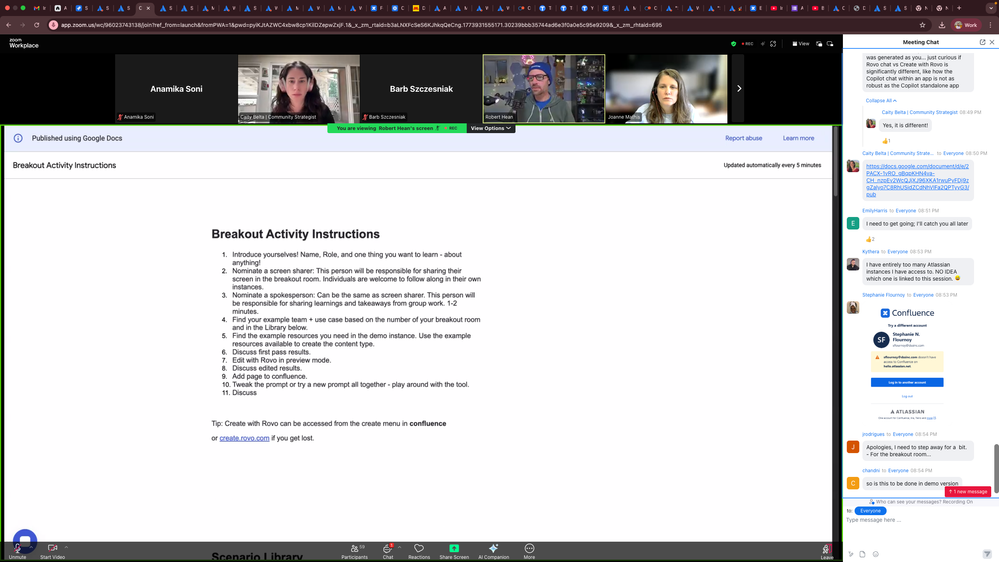Click the info icon beside Published using Google Docs
The height and width of the screenshot is (562, 999).
click(18, 138)
